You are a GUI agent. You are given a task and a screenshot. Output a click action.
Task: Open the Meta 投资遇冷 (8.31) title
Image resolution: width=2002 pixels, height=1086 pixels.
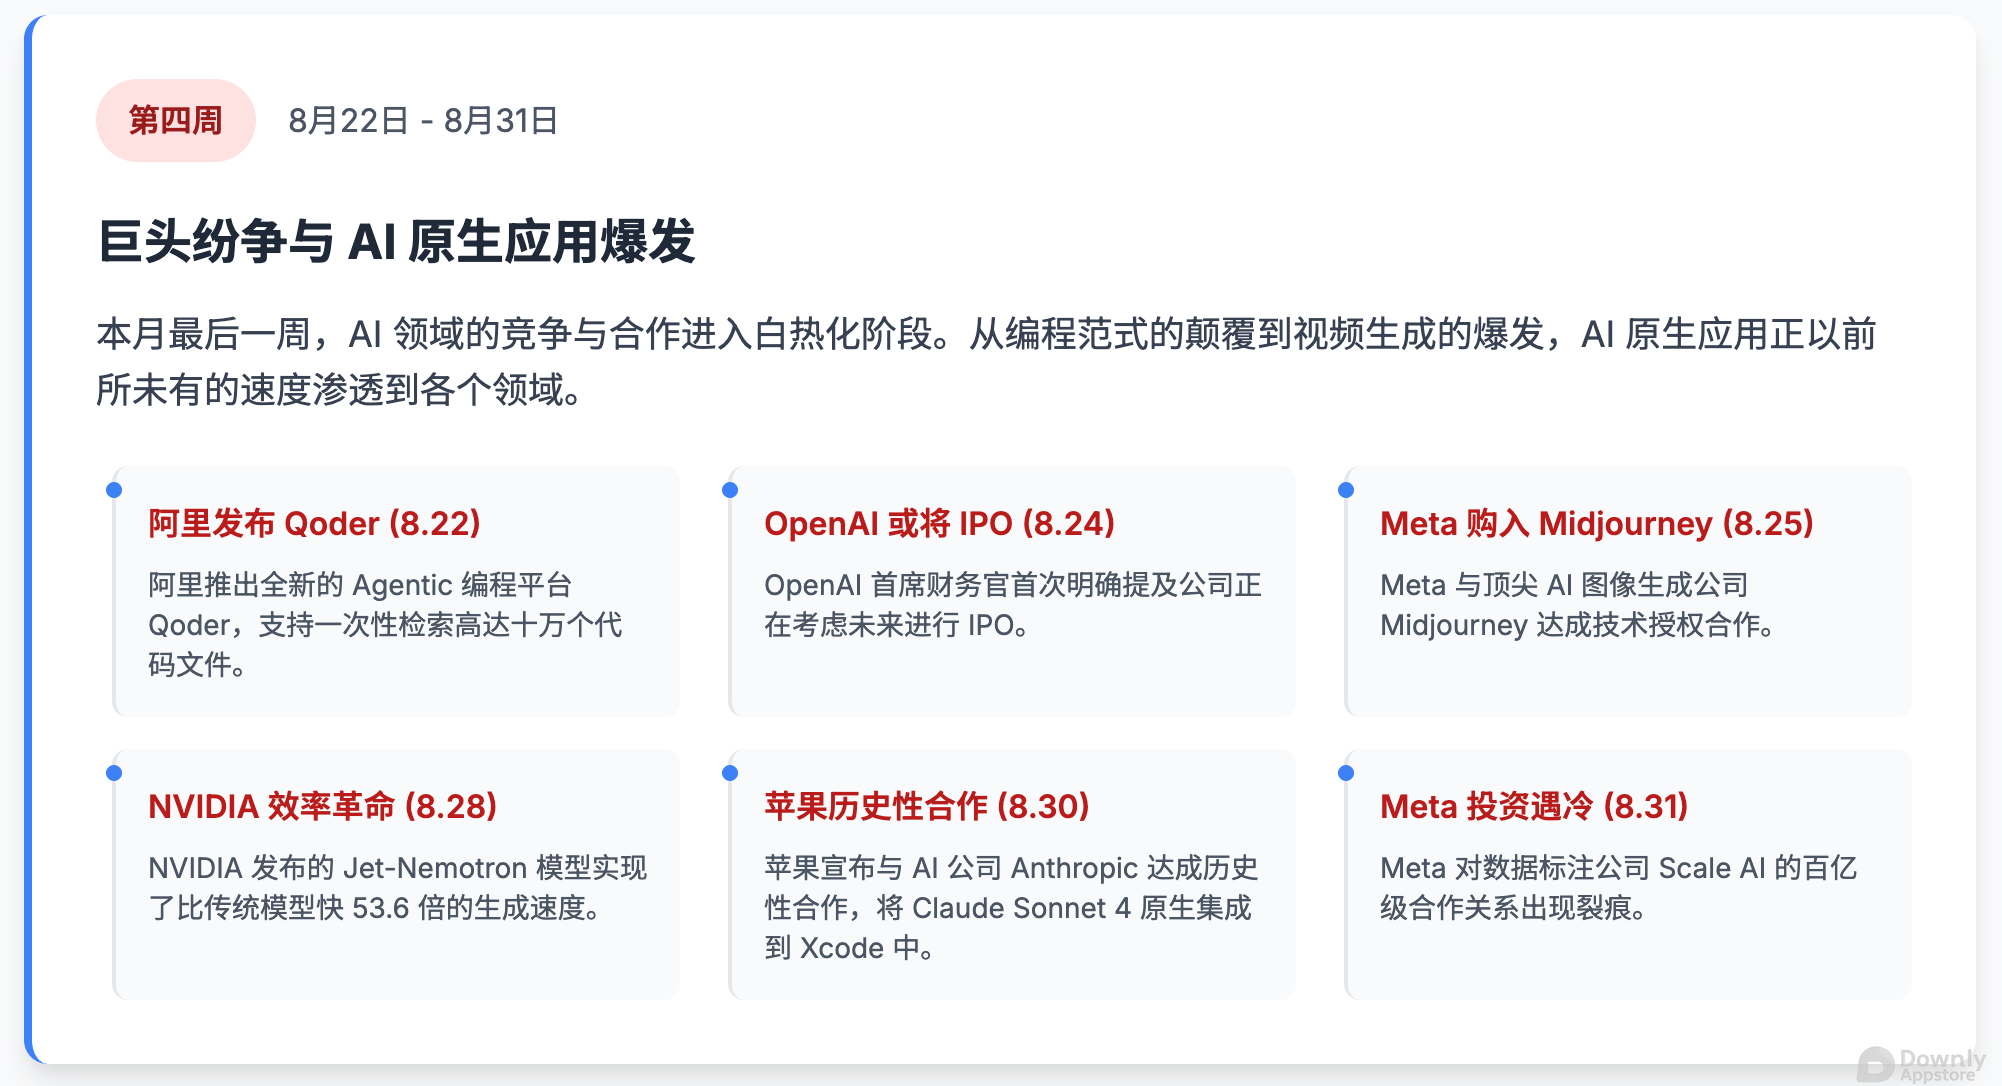pyautogui.click(x=1534, y=806)
